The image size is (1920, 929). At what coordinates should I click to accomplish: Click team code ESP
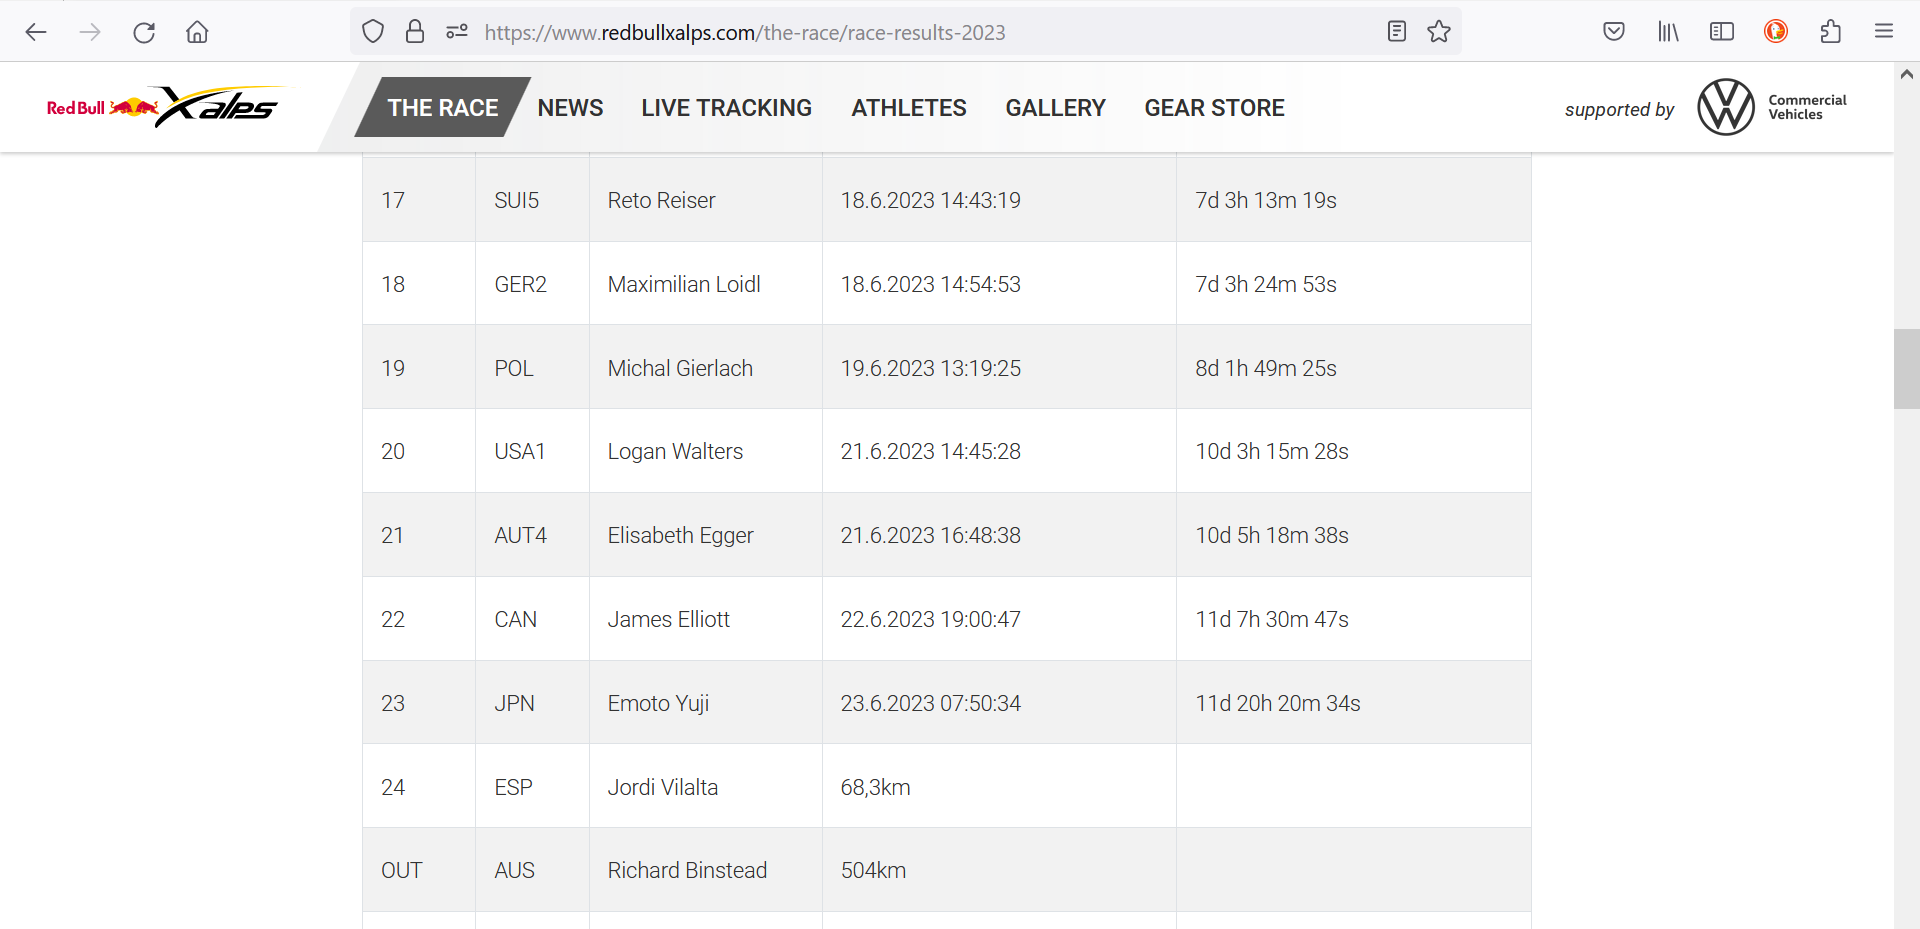tap(513, 787)
